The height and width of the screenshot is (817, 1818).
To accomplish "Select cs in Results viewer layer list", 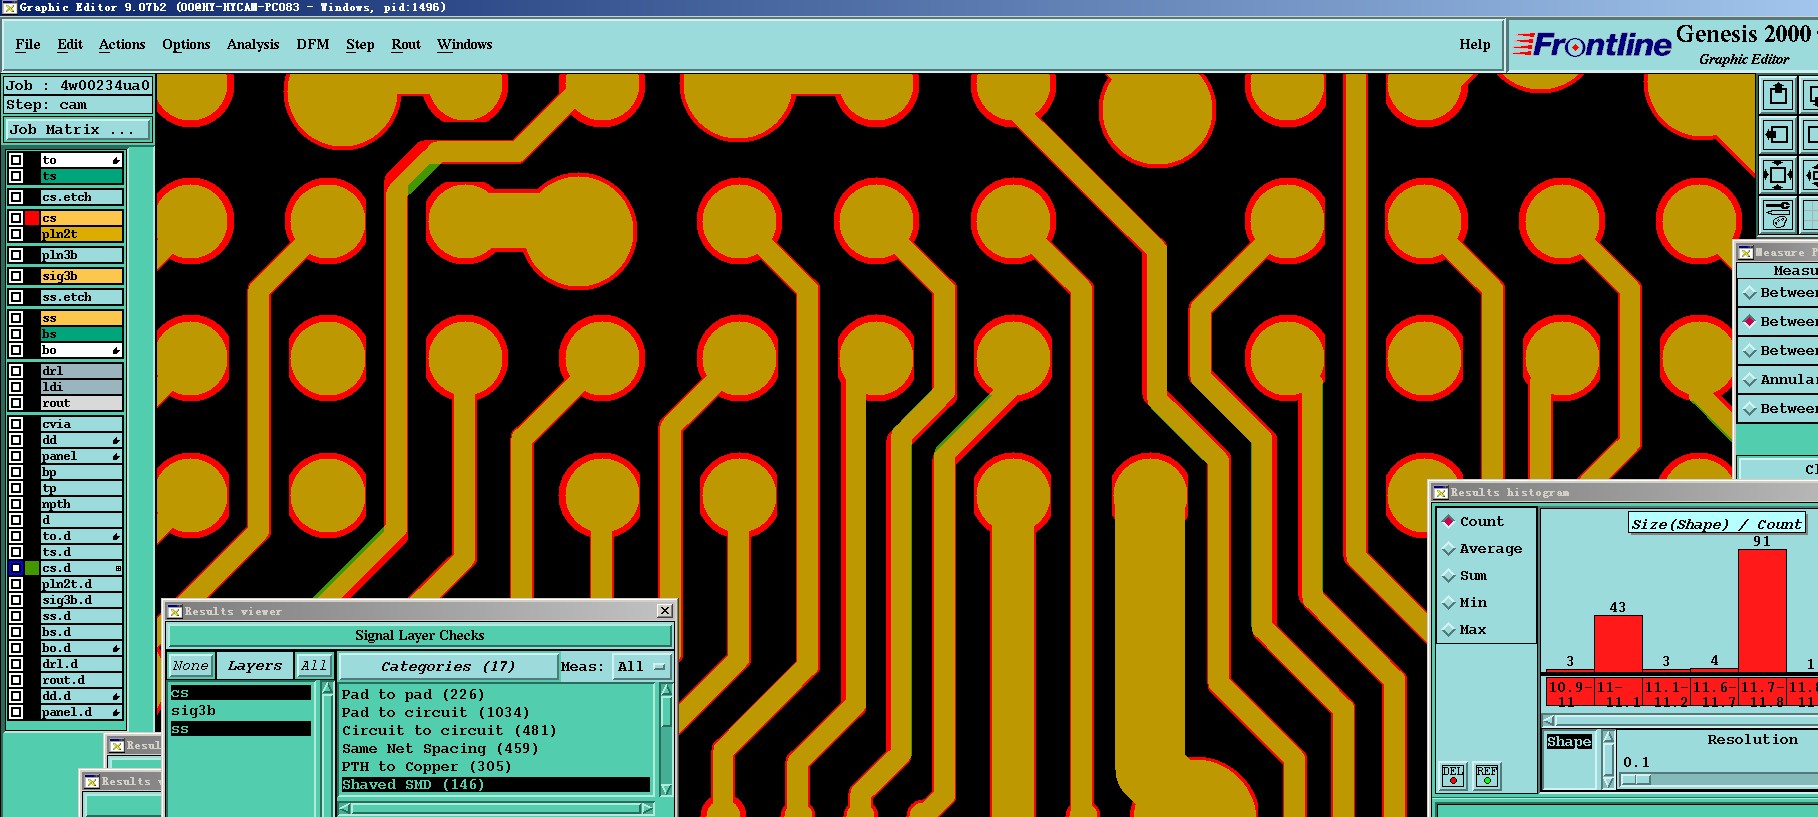I will (240, 693).
